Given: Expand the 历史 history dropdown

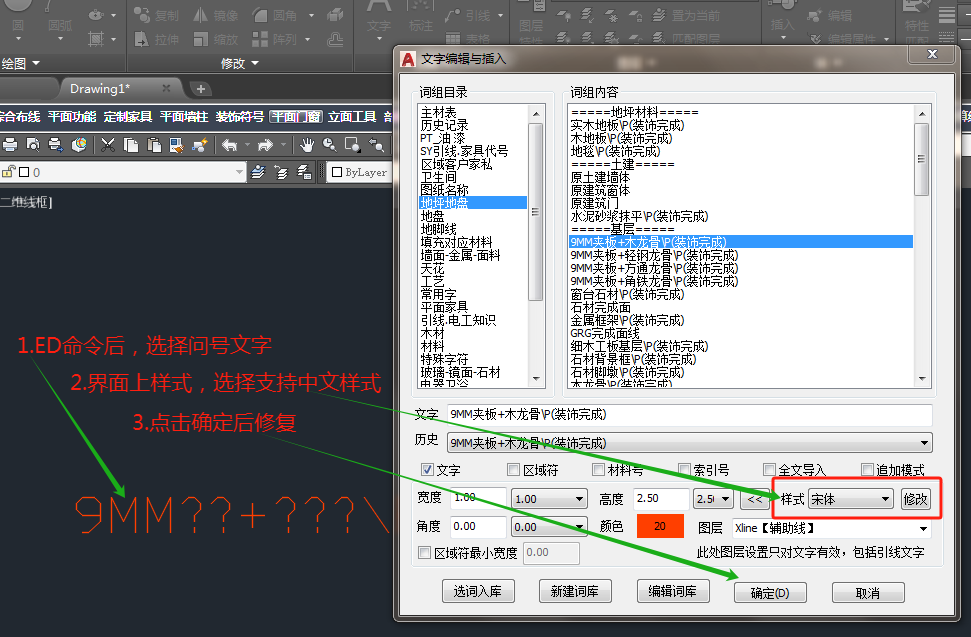Looking at the screenshot, I should (x=689, y=443).
